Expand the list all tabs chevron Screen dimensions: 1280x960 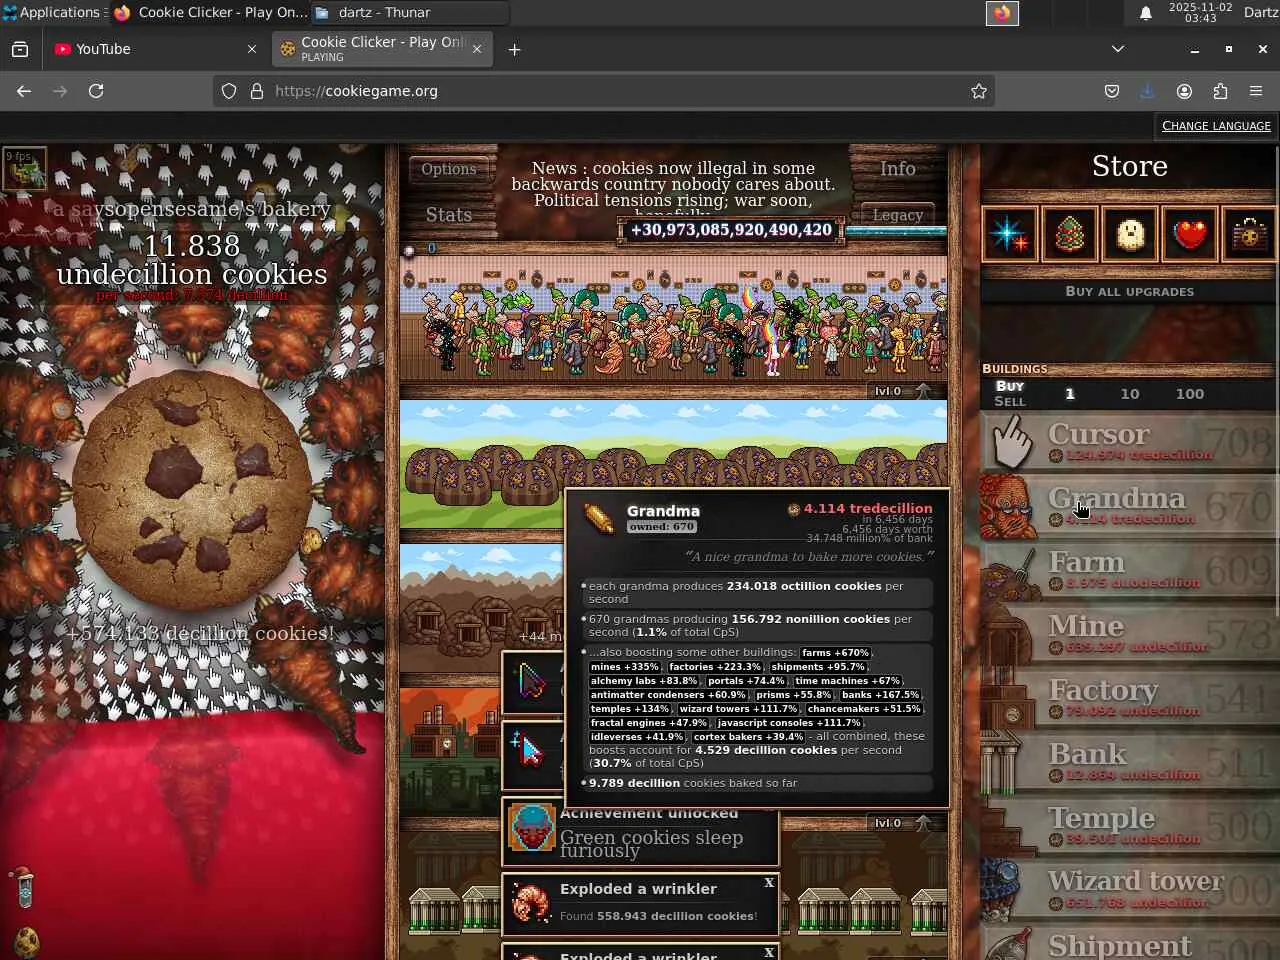point(1118,49)
